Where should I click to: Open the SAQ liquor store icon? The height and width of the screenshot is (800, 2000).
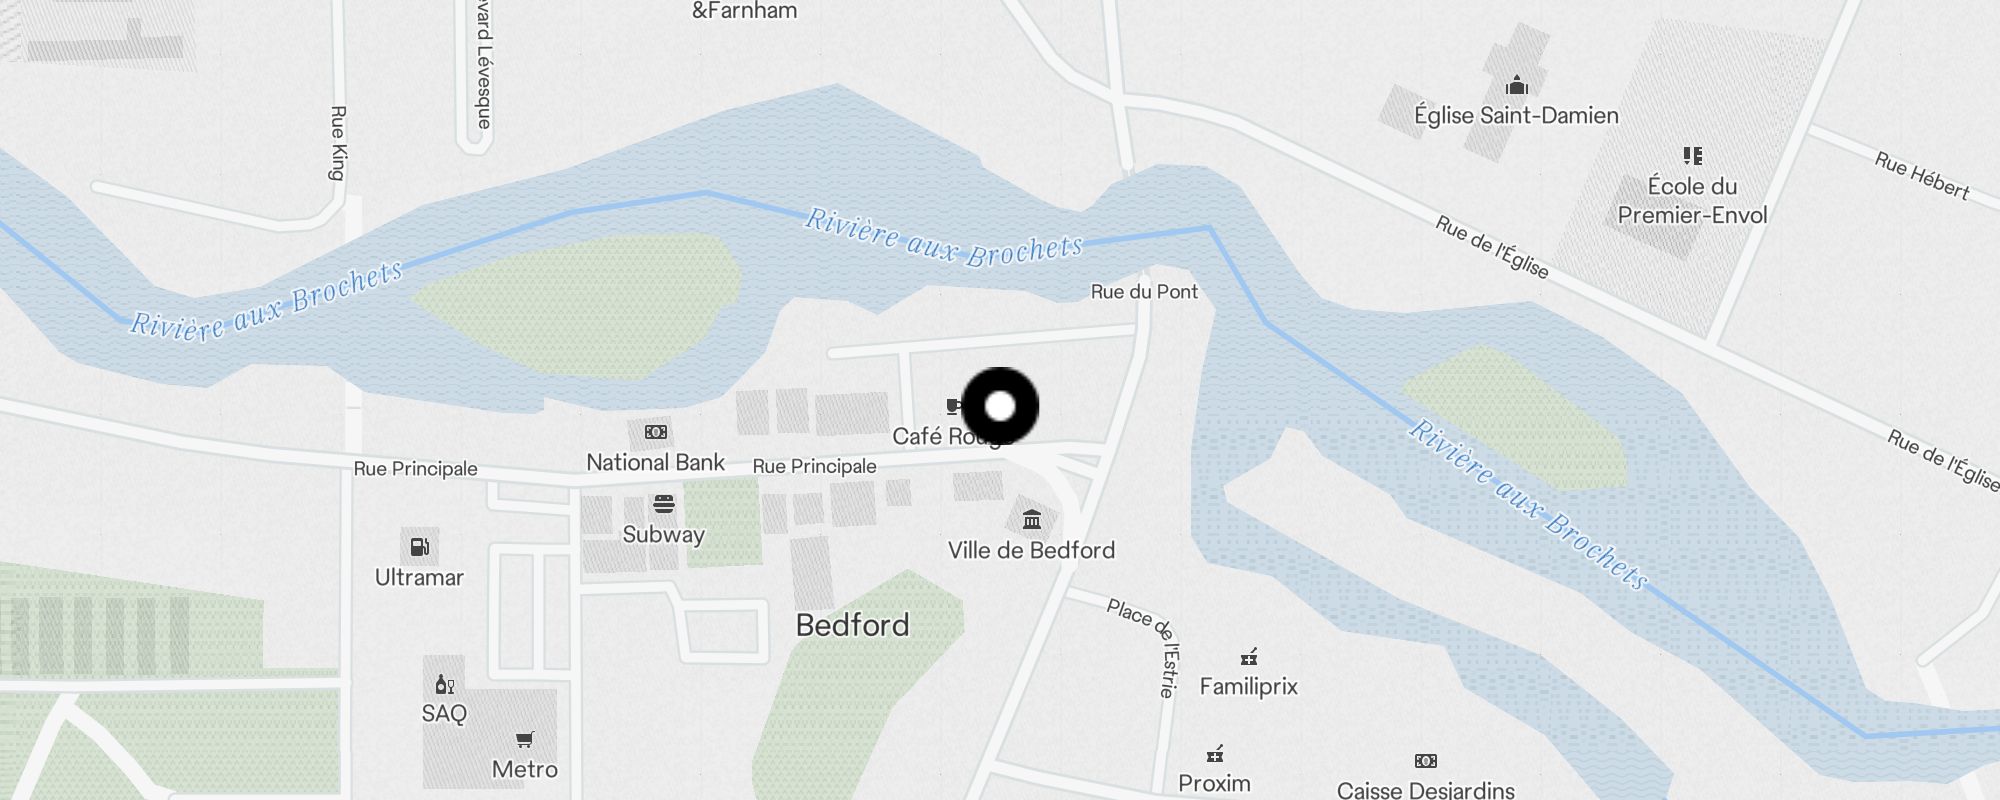[x=445, y=684]
